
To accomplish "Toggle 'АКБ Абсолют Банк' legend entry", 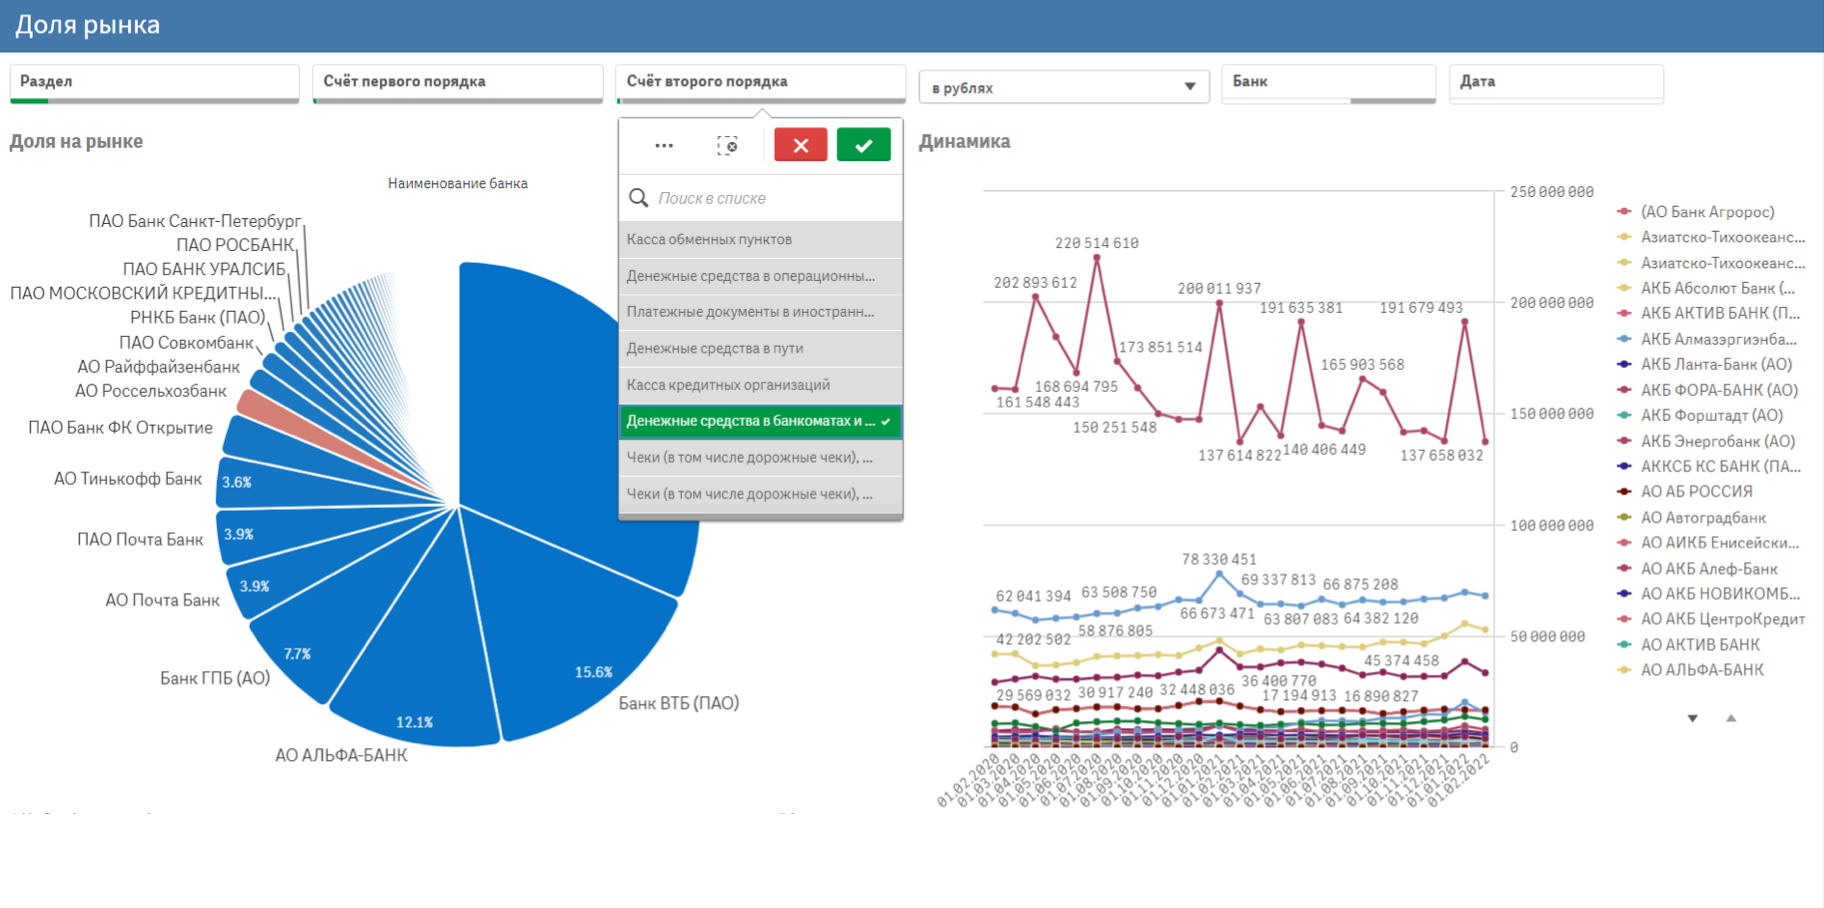I will 1706,288.
